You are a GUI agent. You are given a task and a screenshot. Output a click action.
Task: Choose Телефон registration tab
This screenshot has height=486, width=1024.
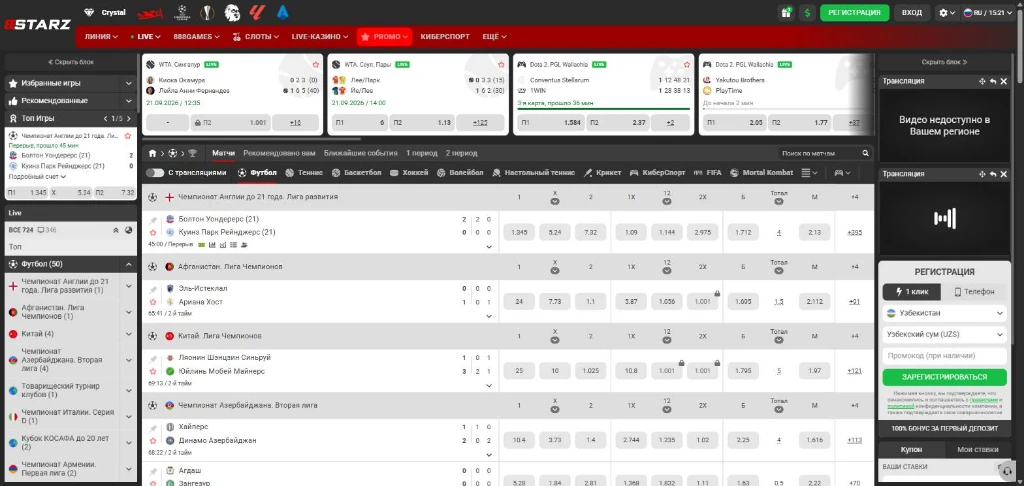coord(974,292)
